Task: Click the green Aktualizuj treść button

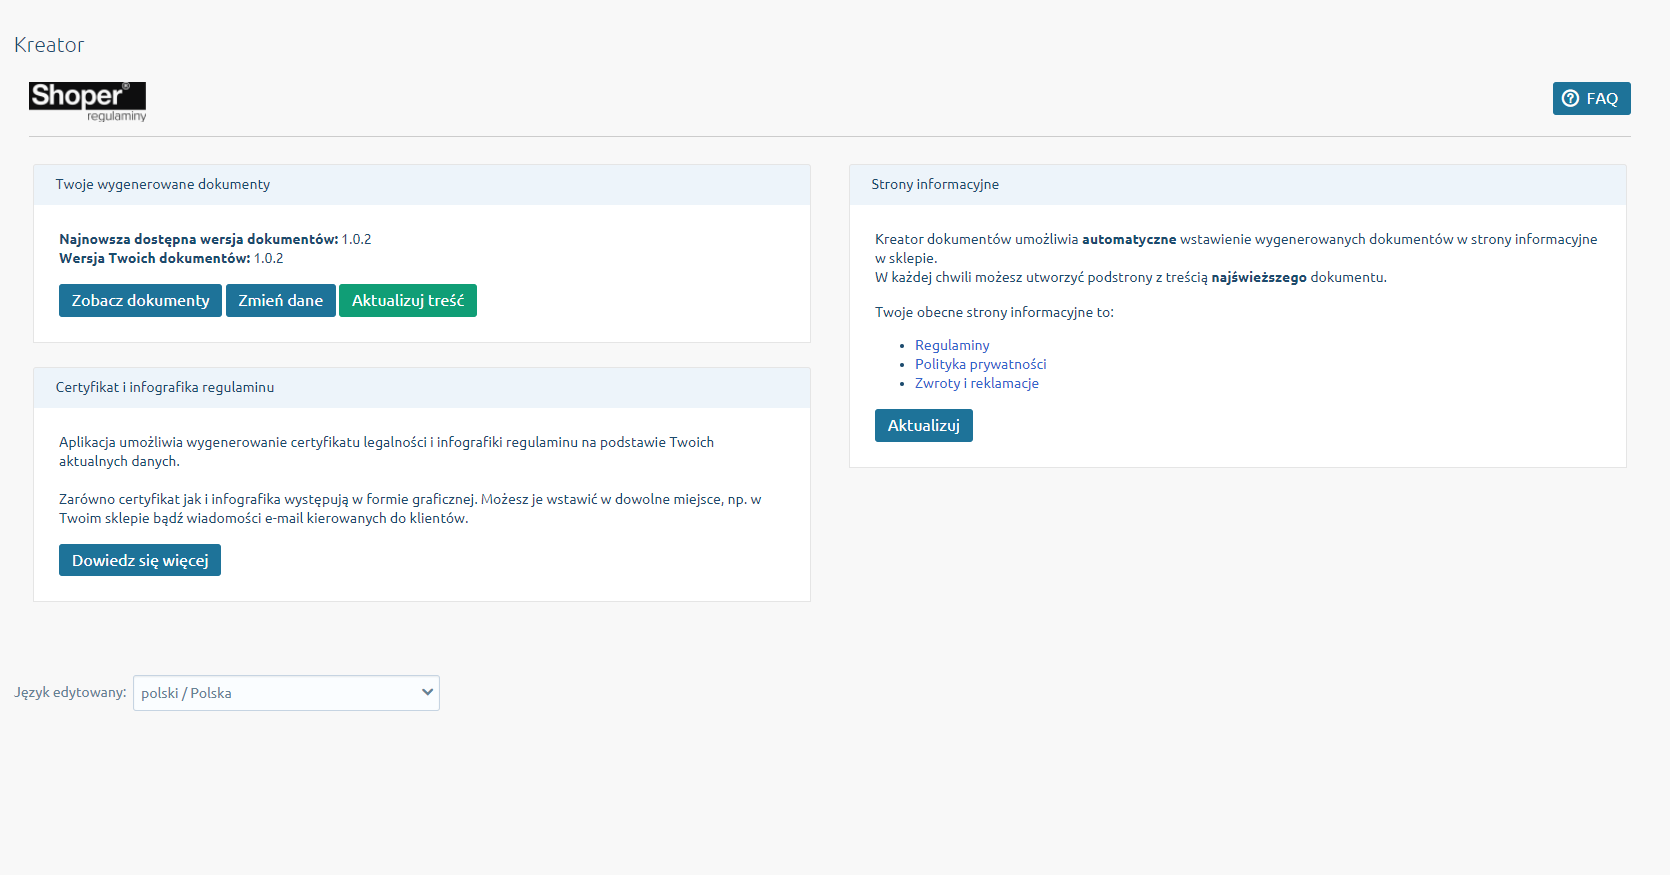Action: 408,300
